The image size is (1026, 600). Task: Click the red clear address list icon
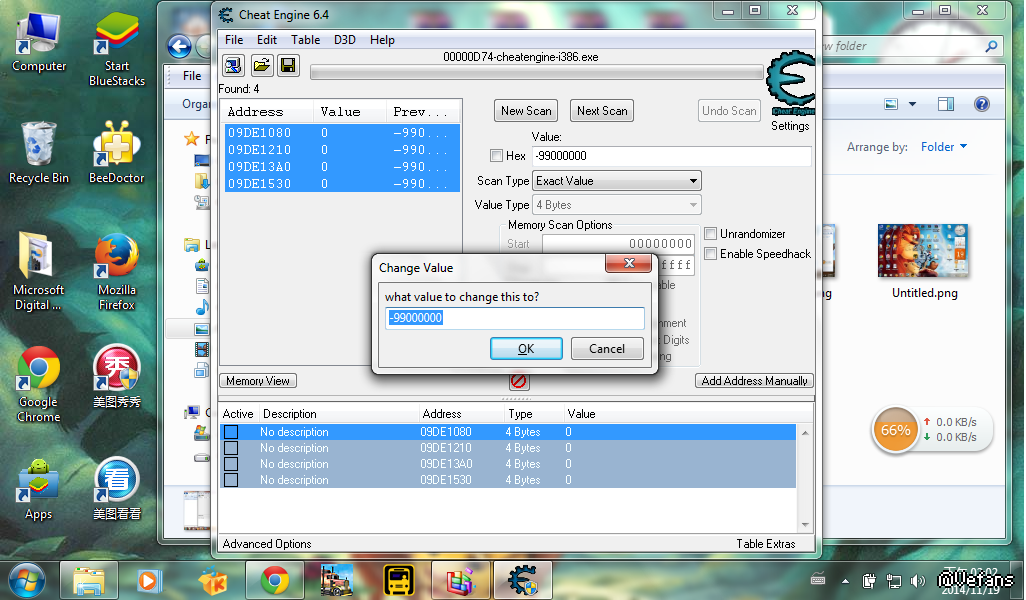point(519,381)
